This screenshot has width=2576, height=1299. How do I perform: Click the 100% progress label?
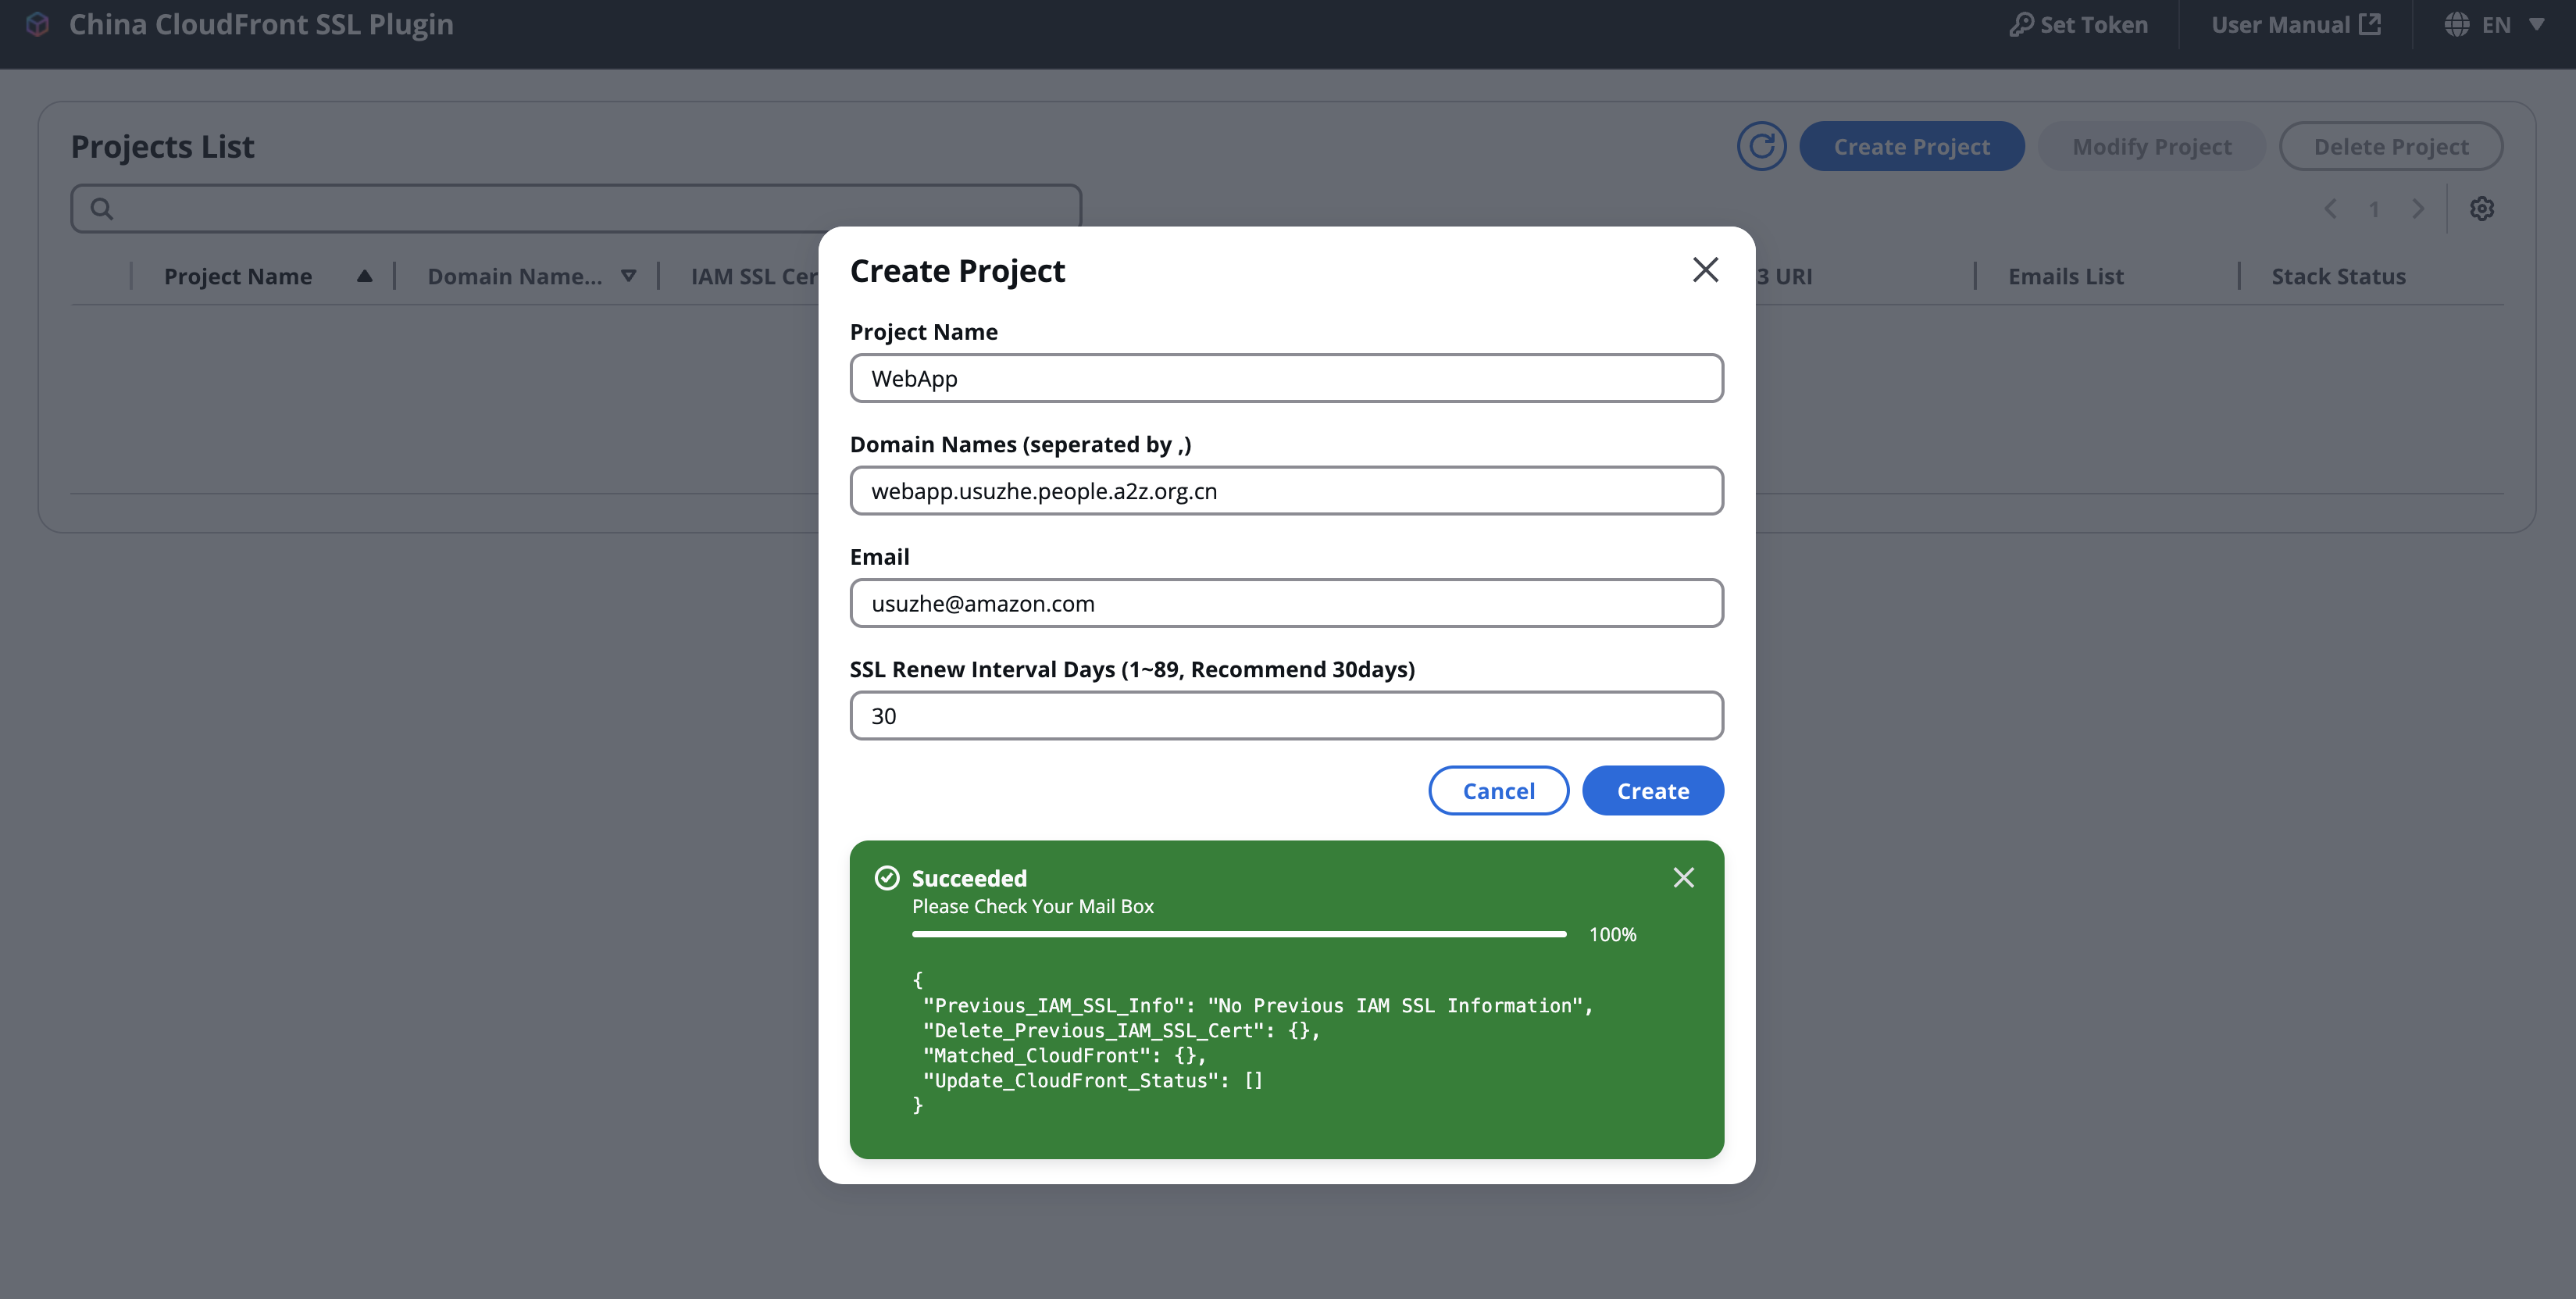pyautogui.click(x=1612, y=934)
